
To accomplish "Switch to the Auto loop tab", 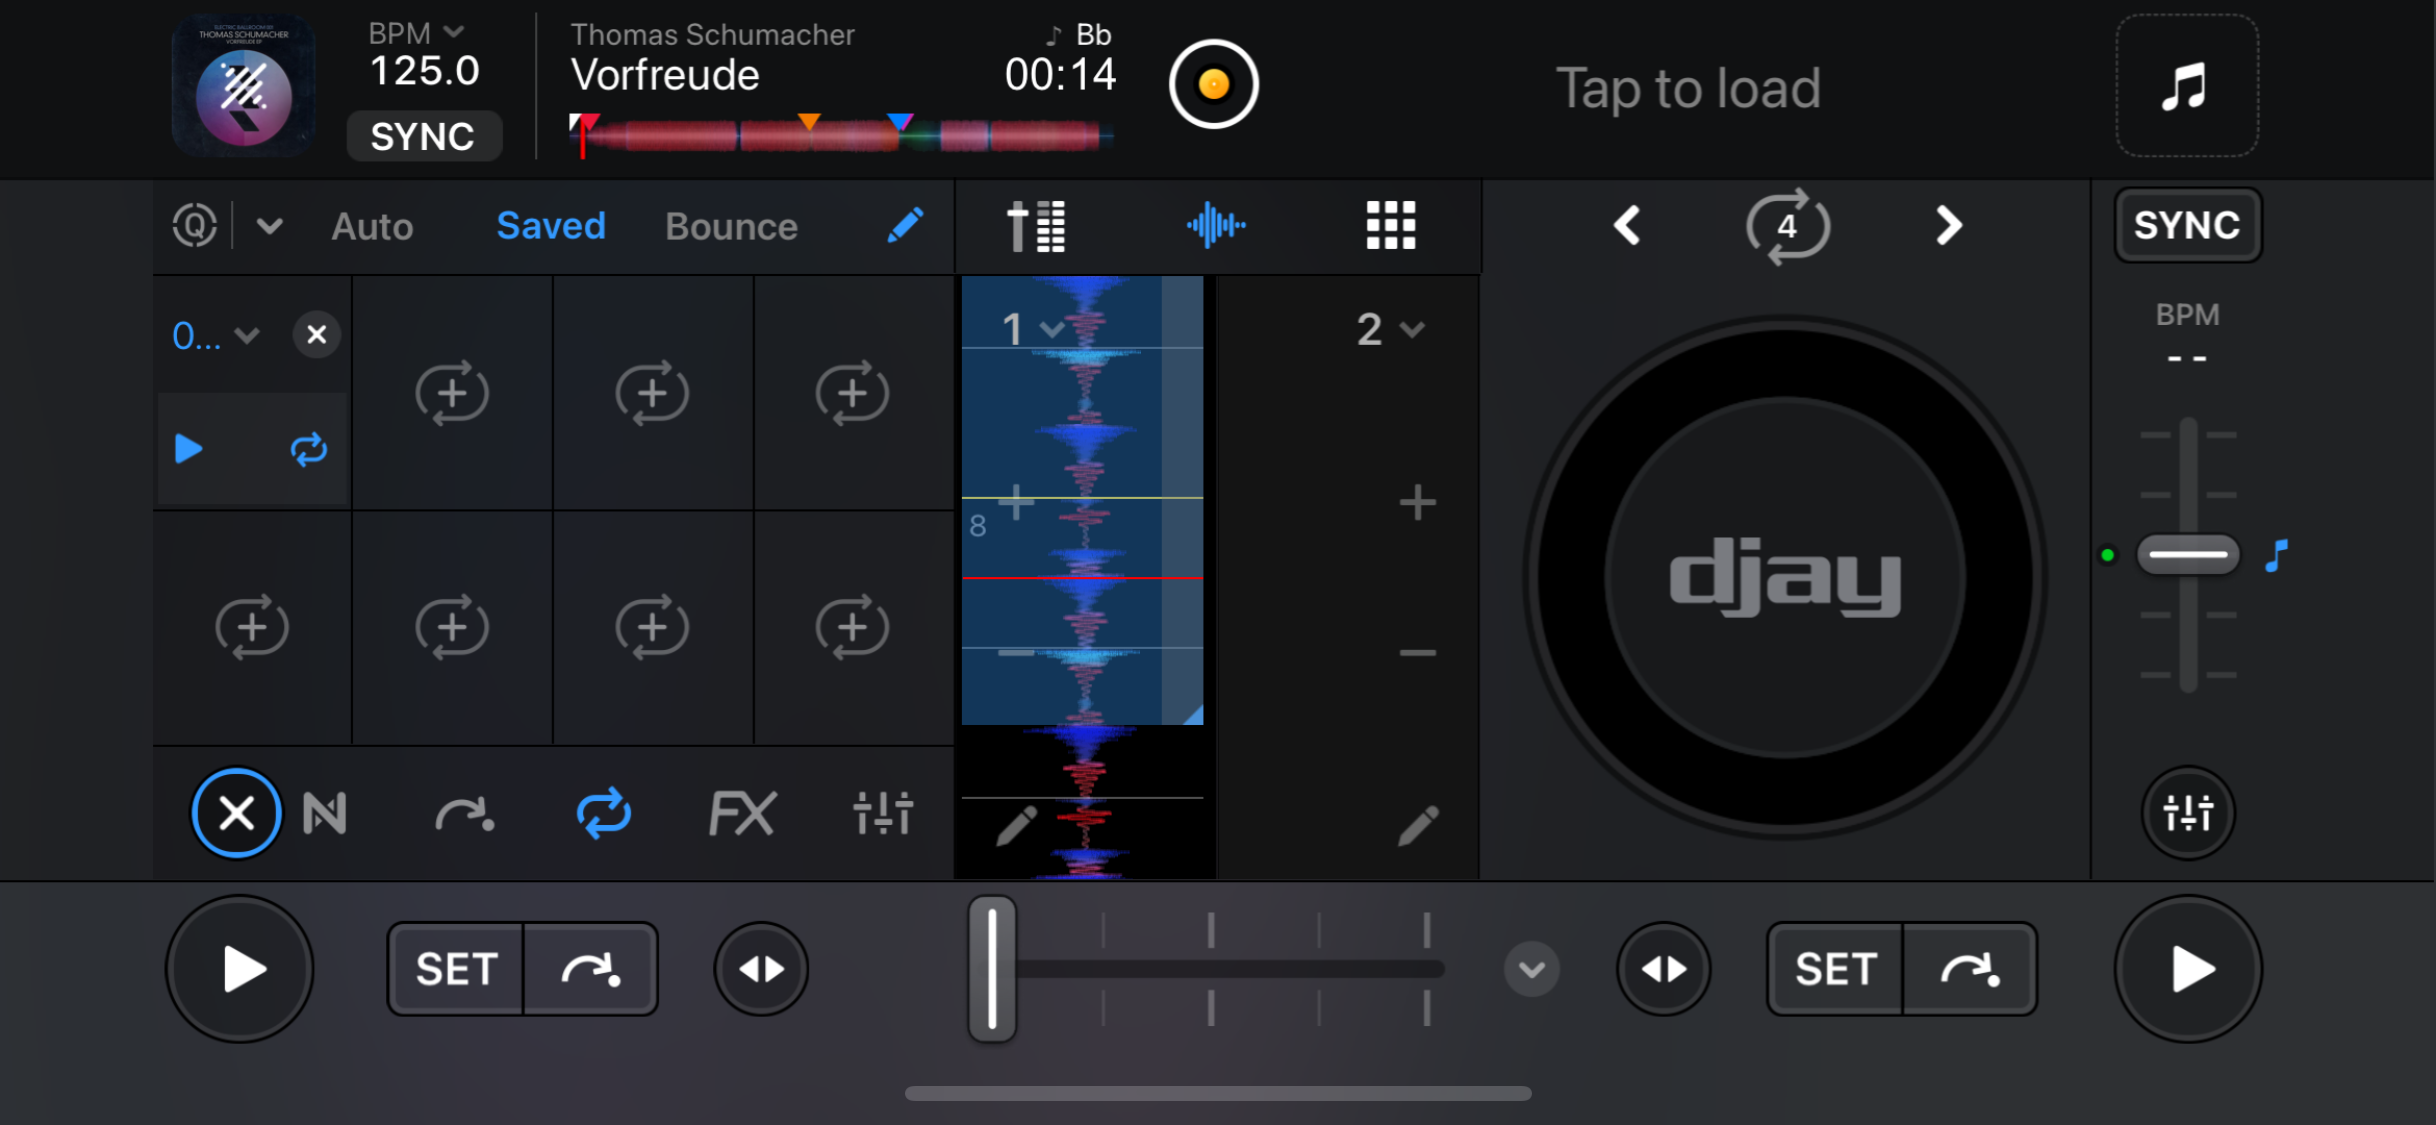I will pos(372,226).
